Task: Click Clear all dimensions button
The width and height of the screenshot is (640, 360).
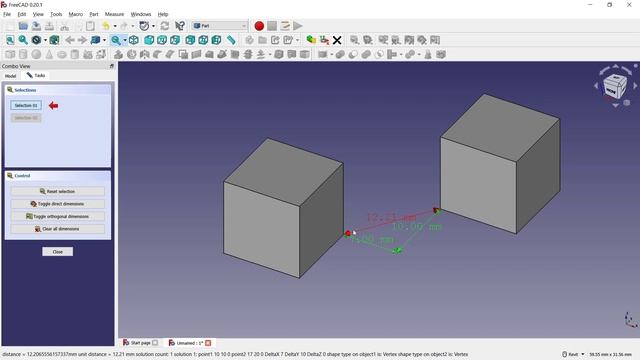Action: (x=58, y=229)
